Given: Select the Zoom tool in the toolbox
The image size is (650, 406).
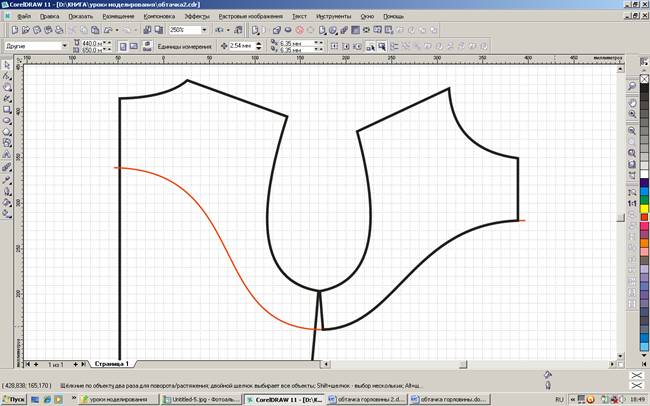Looking at the screenshot, I should point(7,88).
